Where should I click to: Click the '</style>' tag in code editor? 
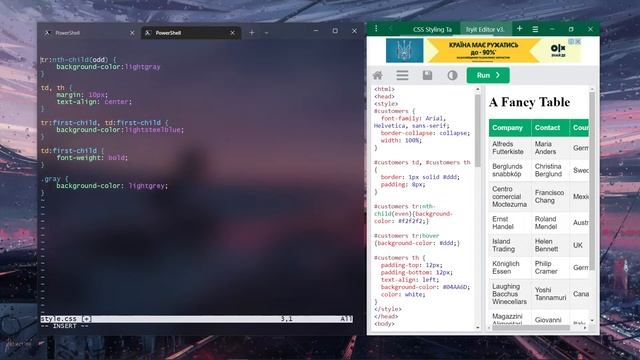click(388, 309)
